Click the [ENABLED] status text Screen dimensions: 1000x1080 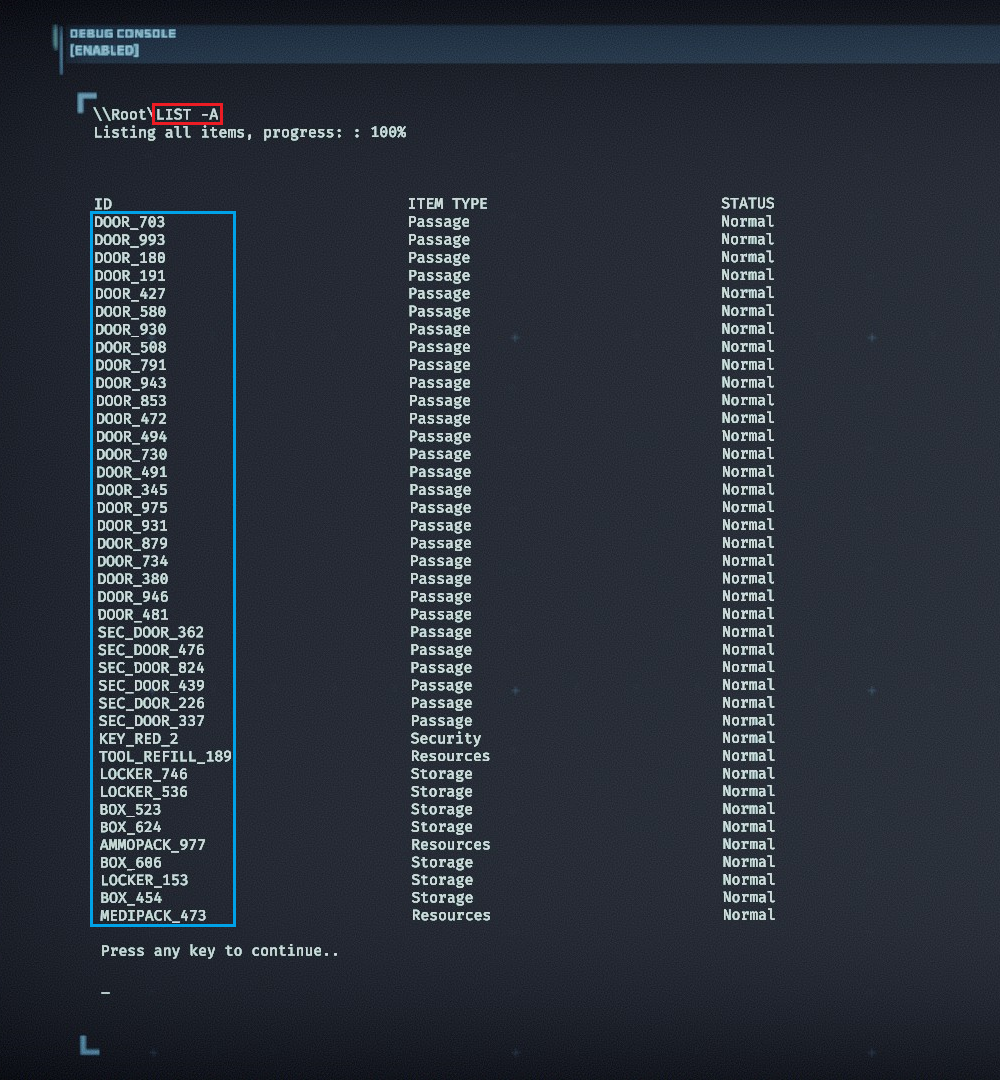coord(104,50)
